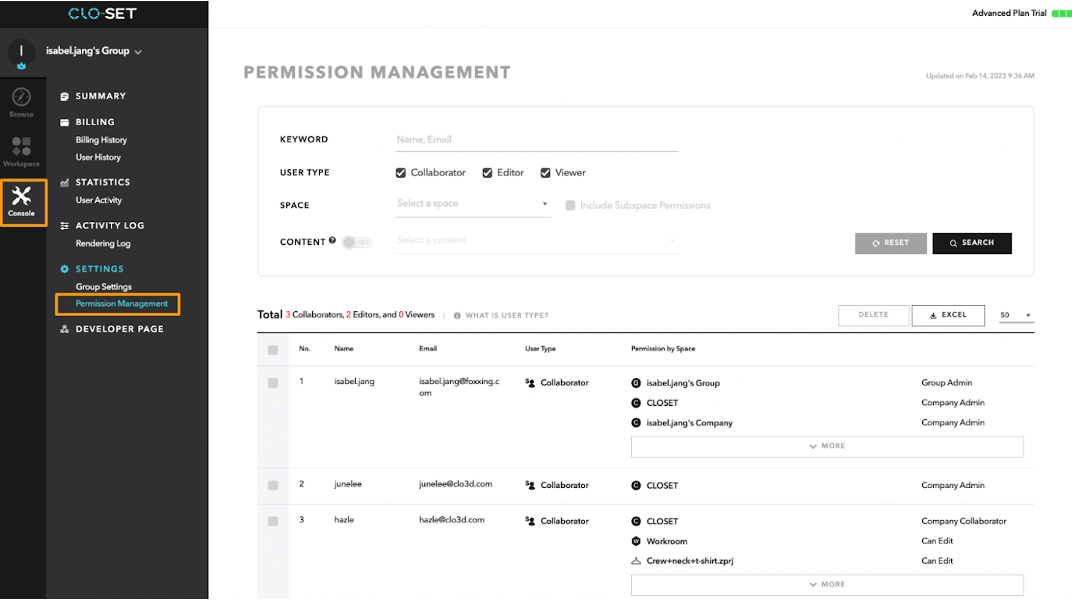The width and height of the screenshot is (1072, 600).
Task: Open the Select a space dropdown
Action: [472, 203]
